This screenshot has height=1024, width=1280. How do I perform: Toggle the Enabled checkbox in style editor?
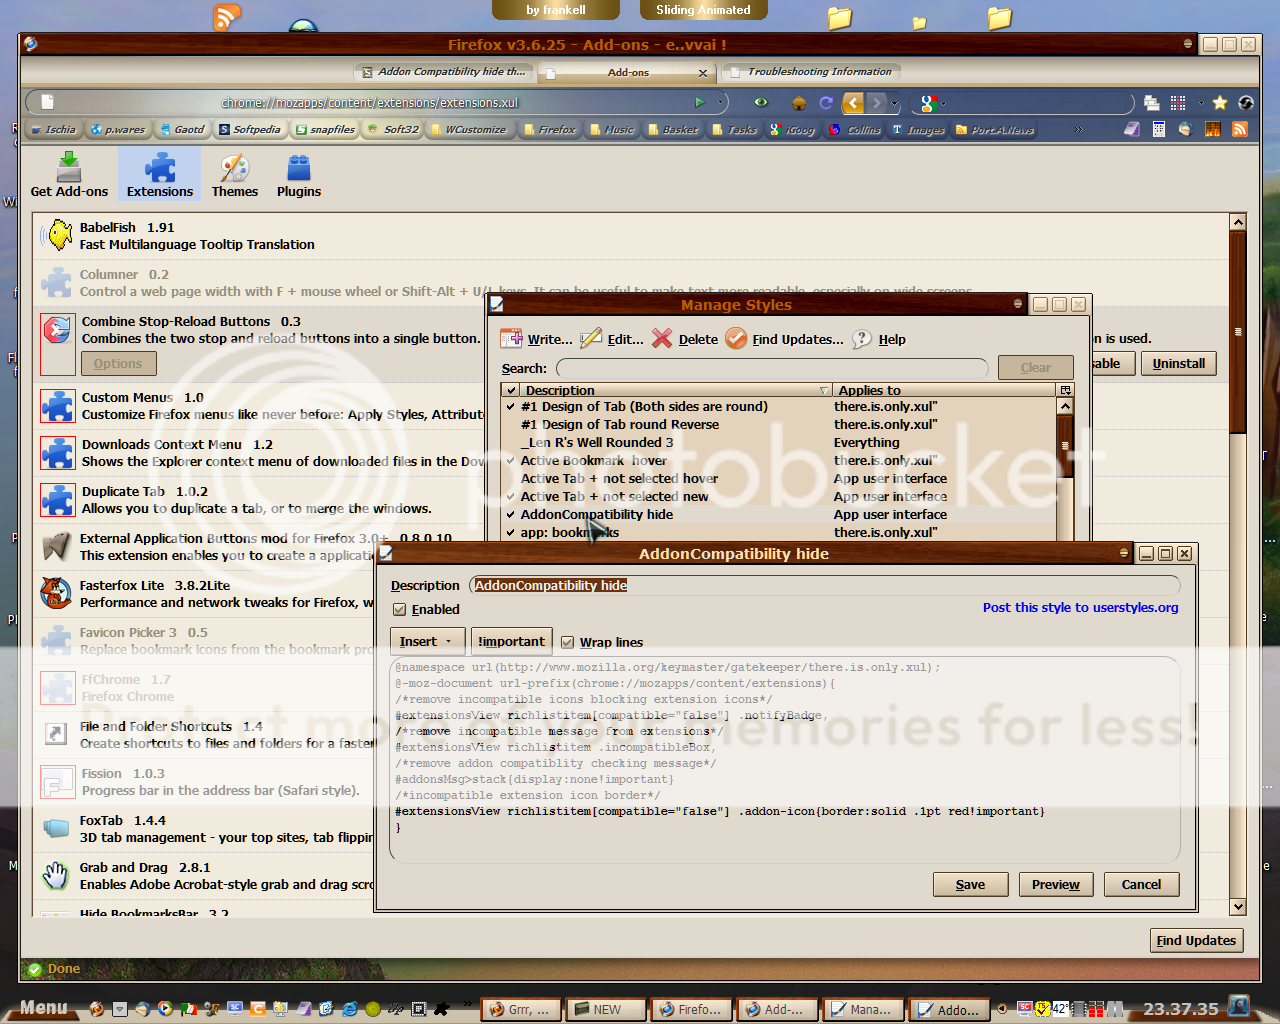[399, 609]
